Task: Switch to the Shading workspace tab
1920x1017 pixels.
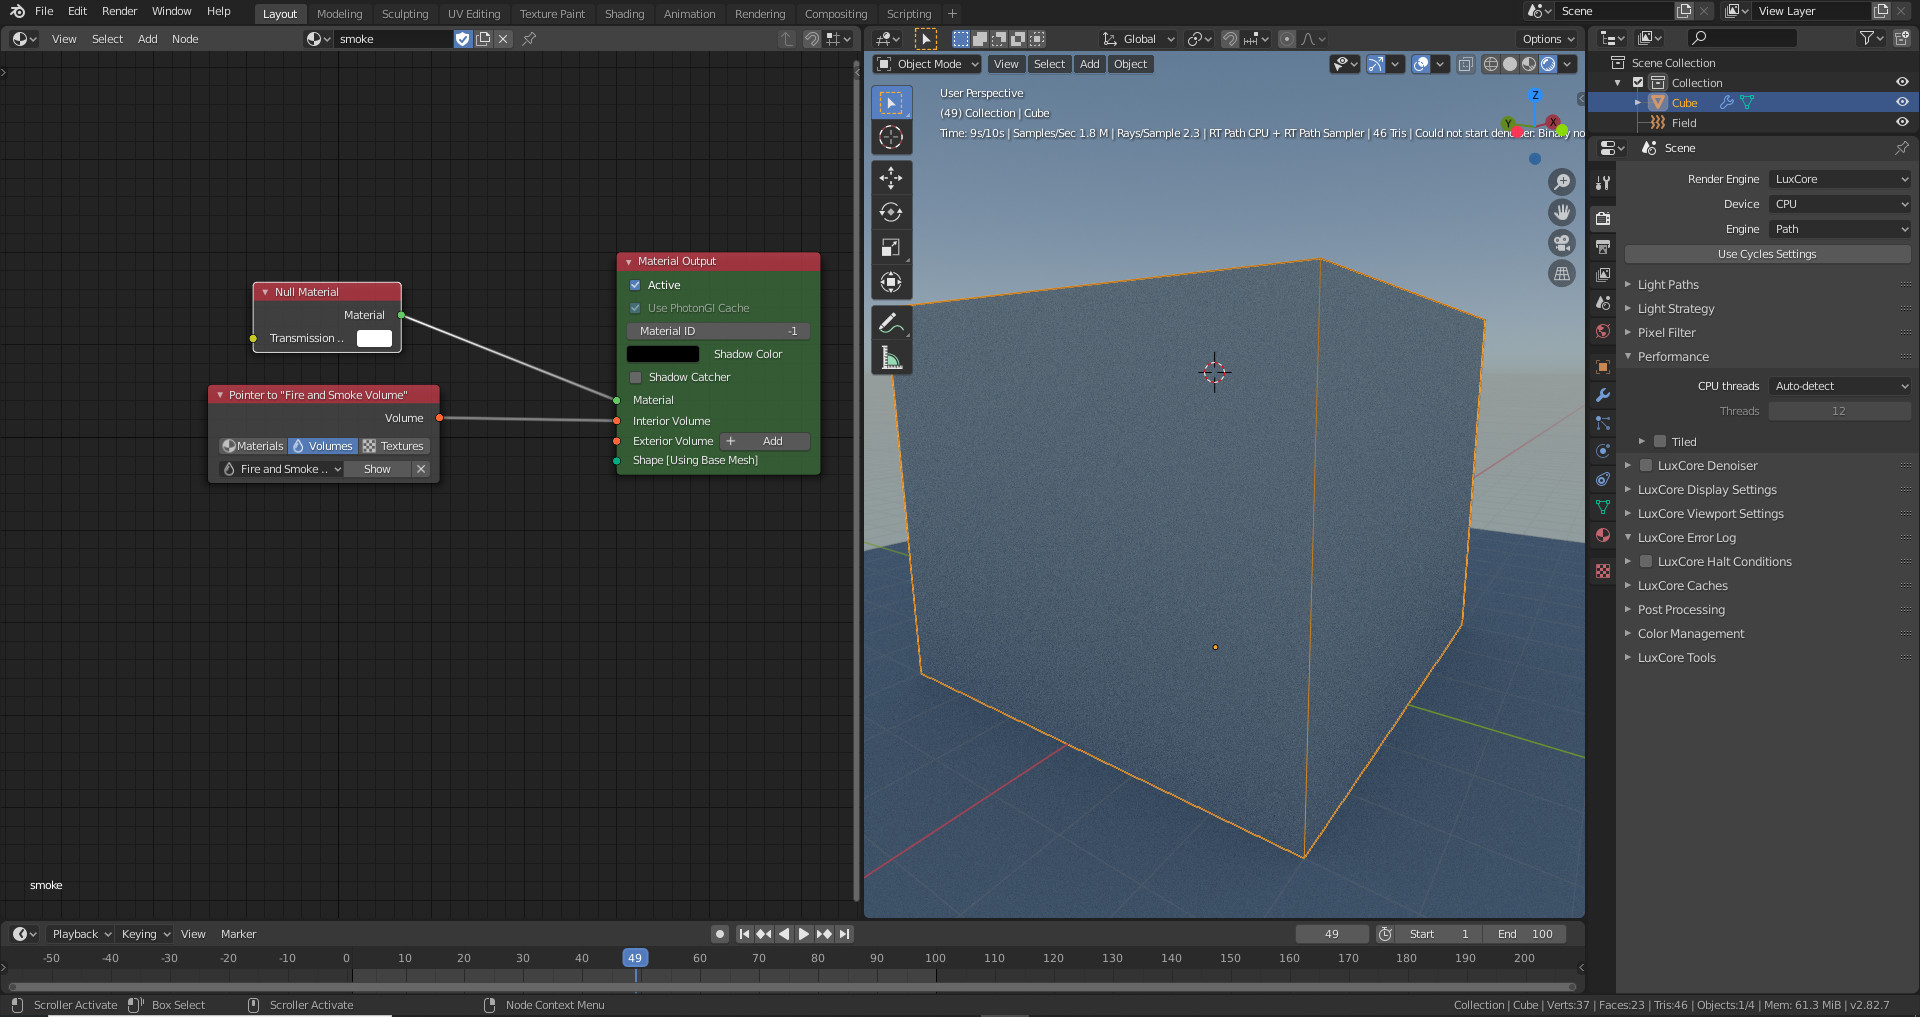Action: pyautogui.click(x=624, y=14)
